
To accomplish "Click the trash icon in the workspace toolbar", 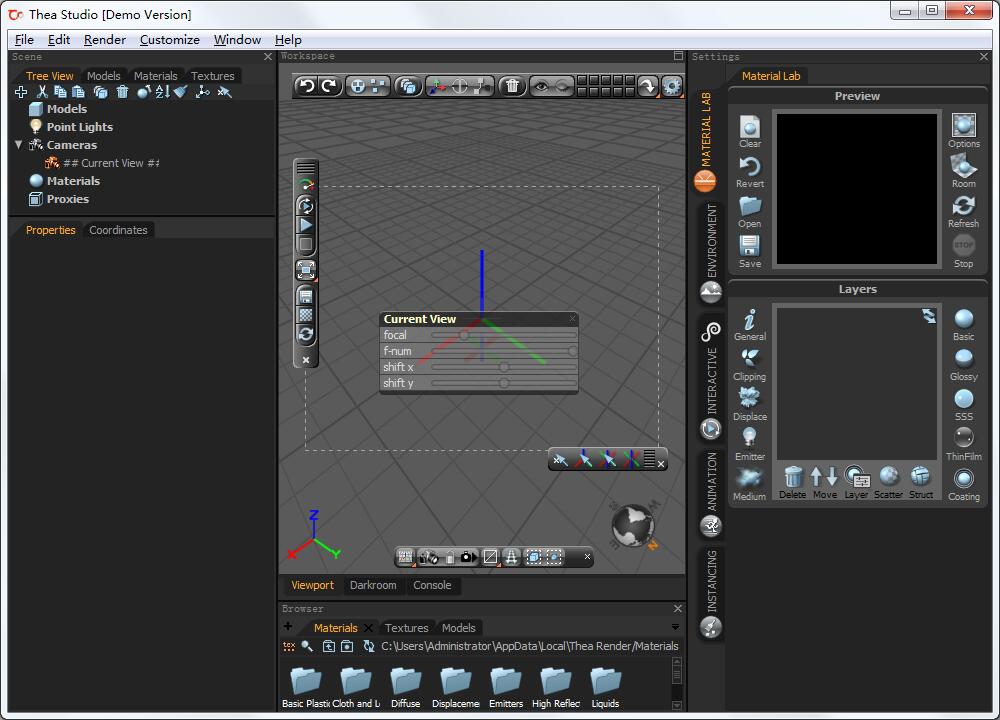I will tap(512, 86).
